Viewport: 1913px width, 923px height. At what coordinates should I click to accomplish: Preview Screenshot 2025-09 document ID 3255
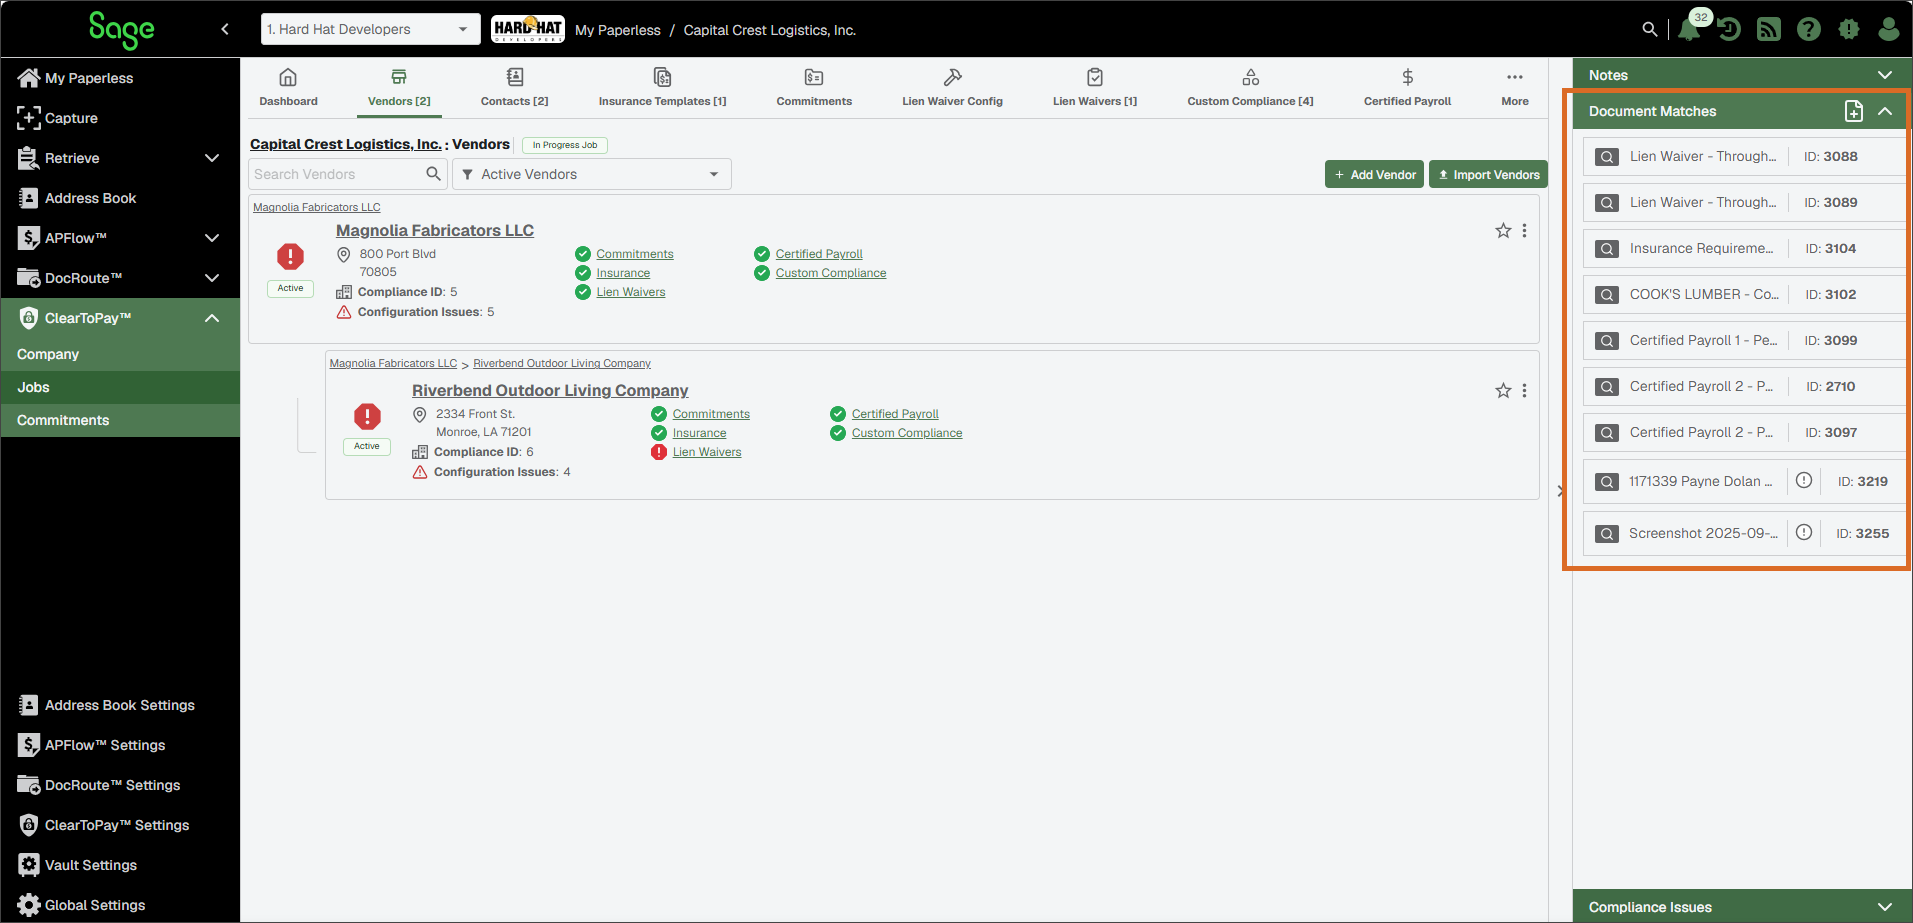[x=1607, y=534]
